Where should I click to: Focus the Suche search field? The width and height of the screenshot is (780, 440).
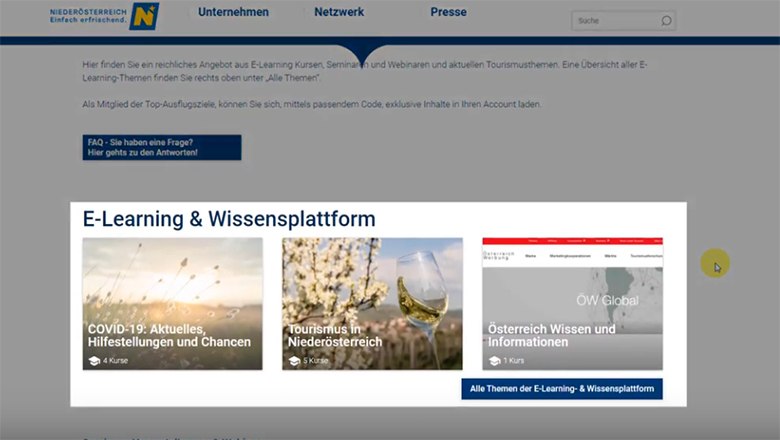tap(623, 21)
